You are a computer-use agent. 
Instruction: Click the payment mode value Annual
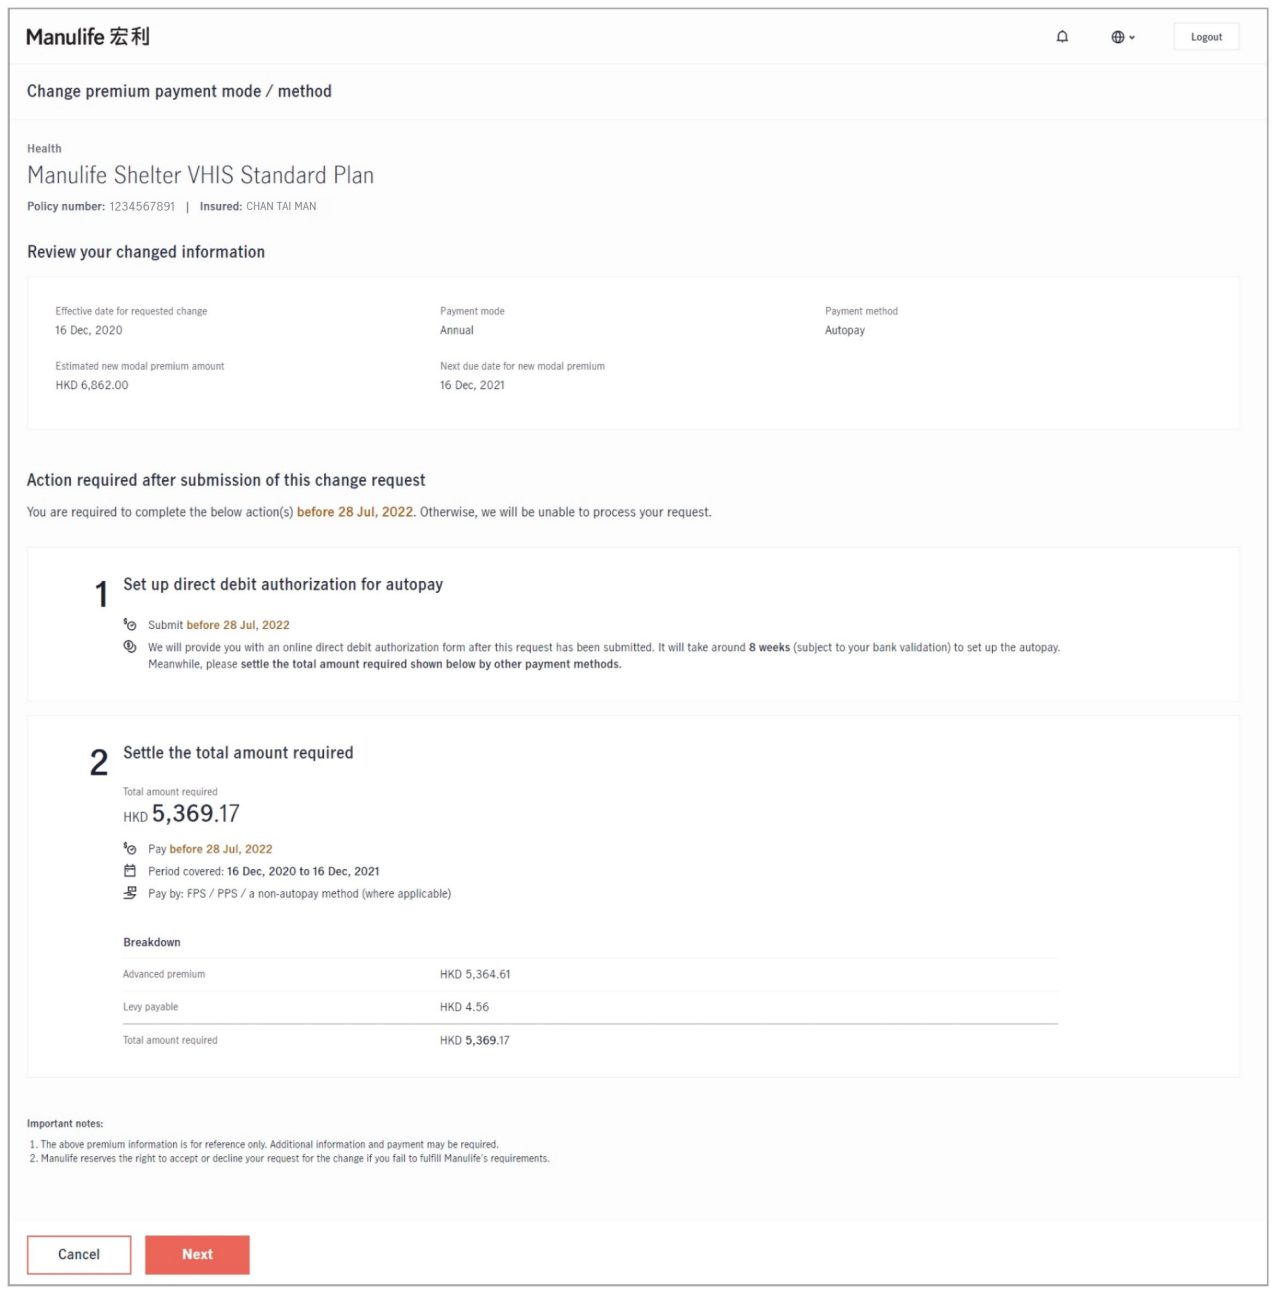point(457,330)
